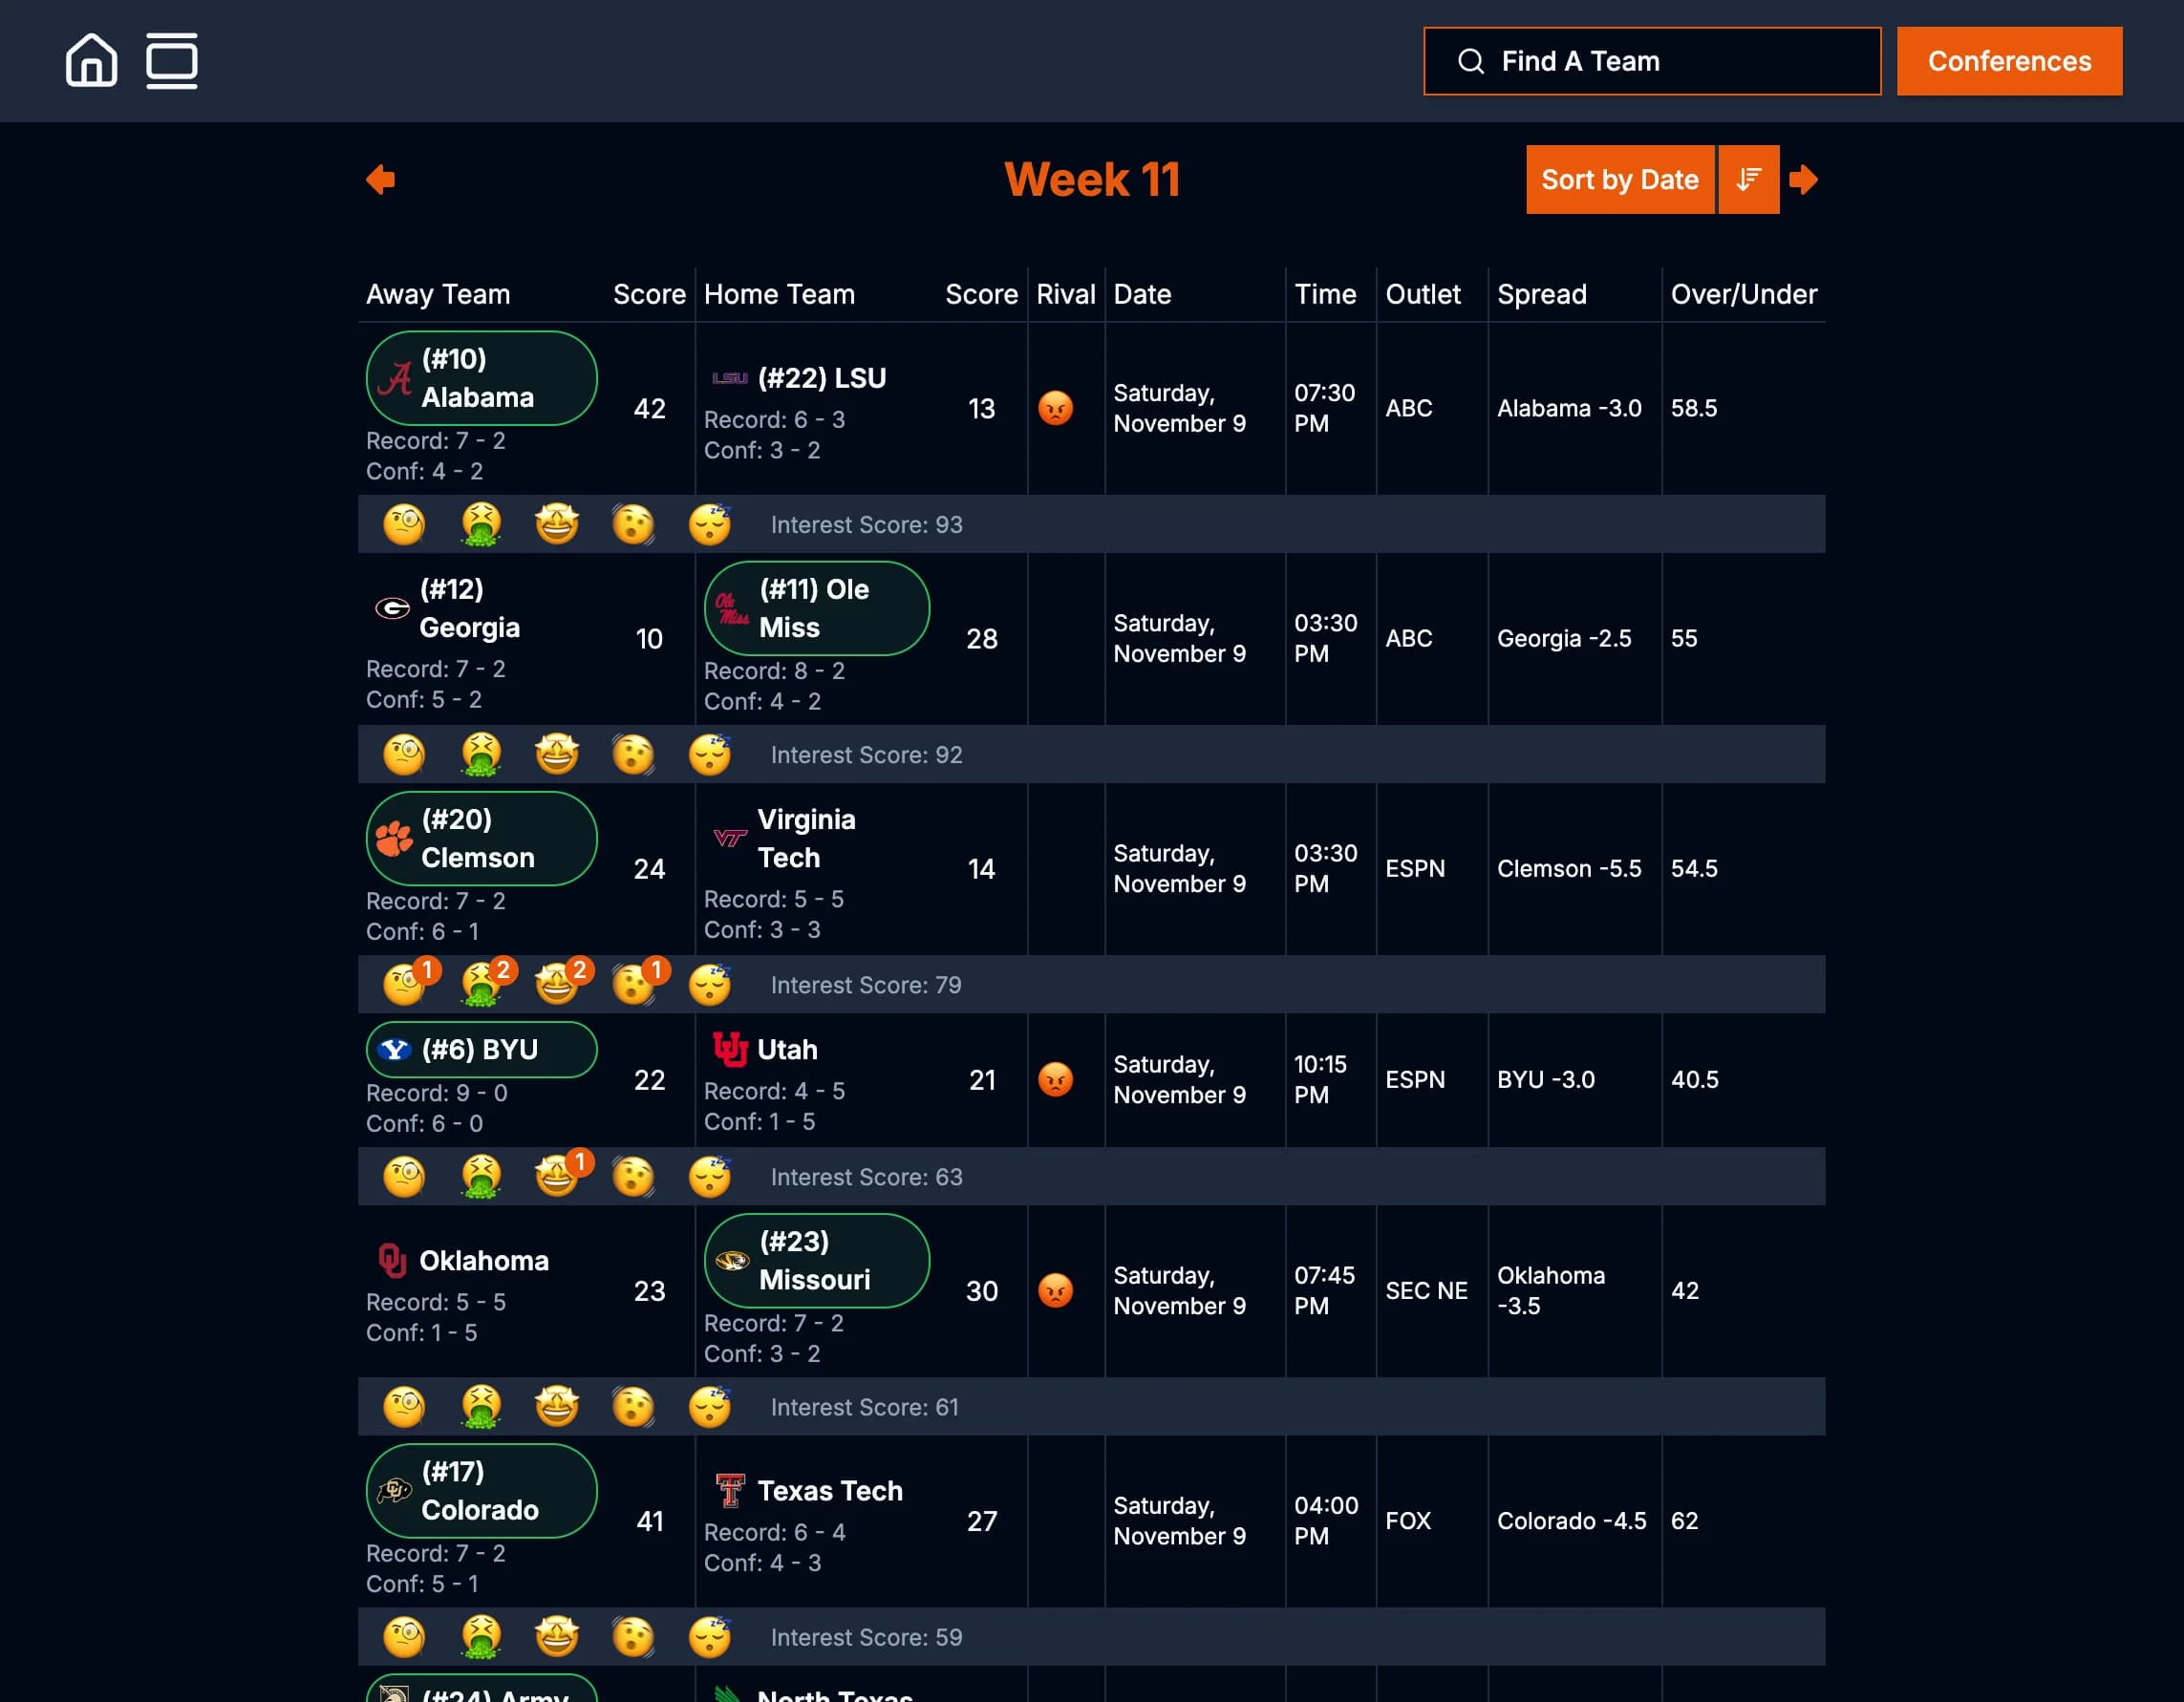Click the Find A Team search field
This screenshot has height=1702, width=2184.
pyautogui.click(x=1652, y=61)
